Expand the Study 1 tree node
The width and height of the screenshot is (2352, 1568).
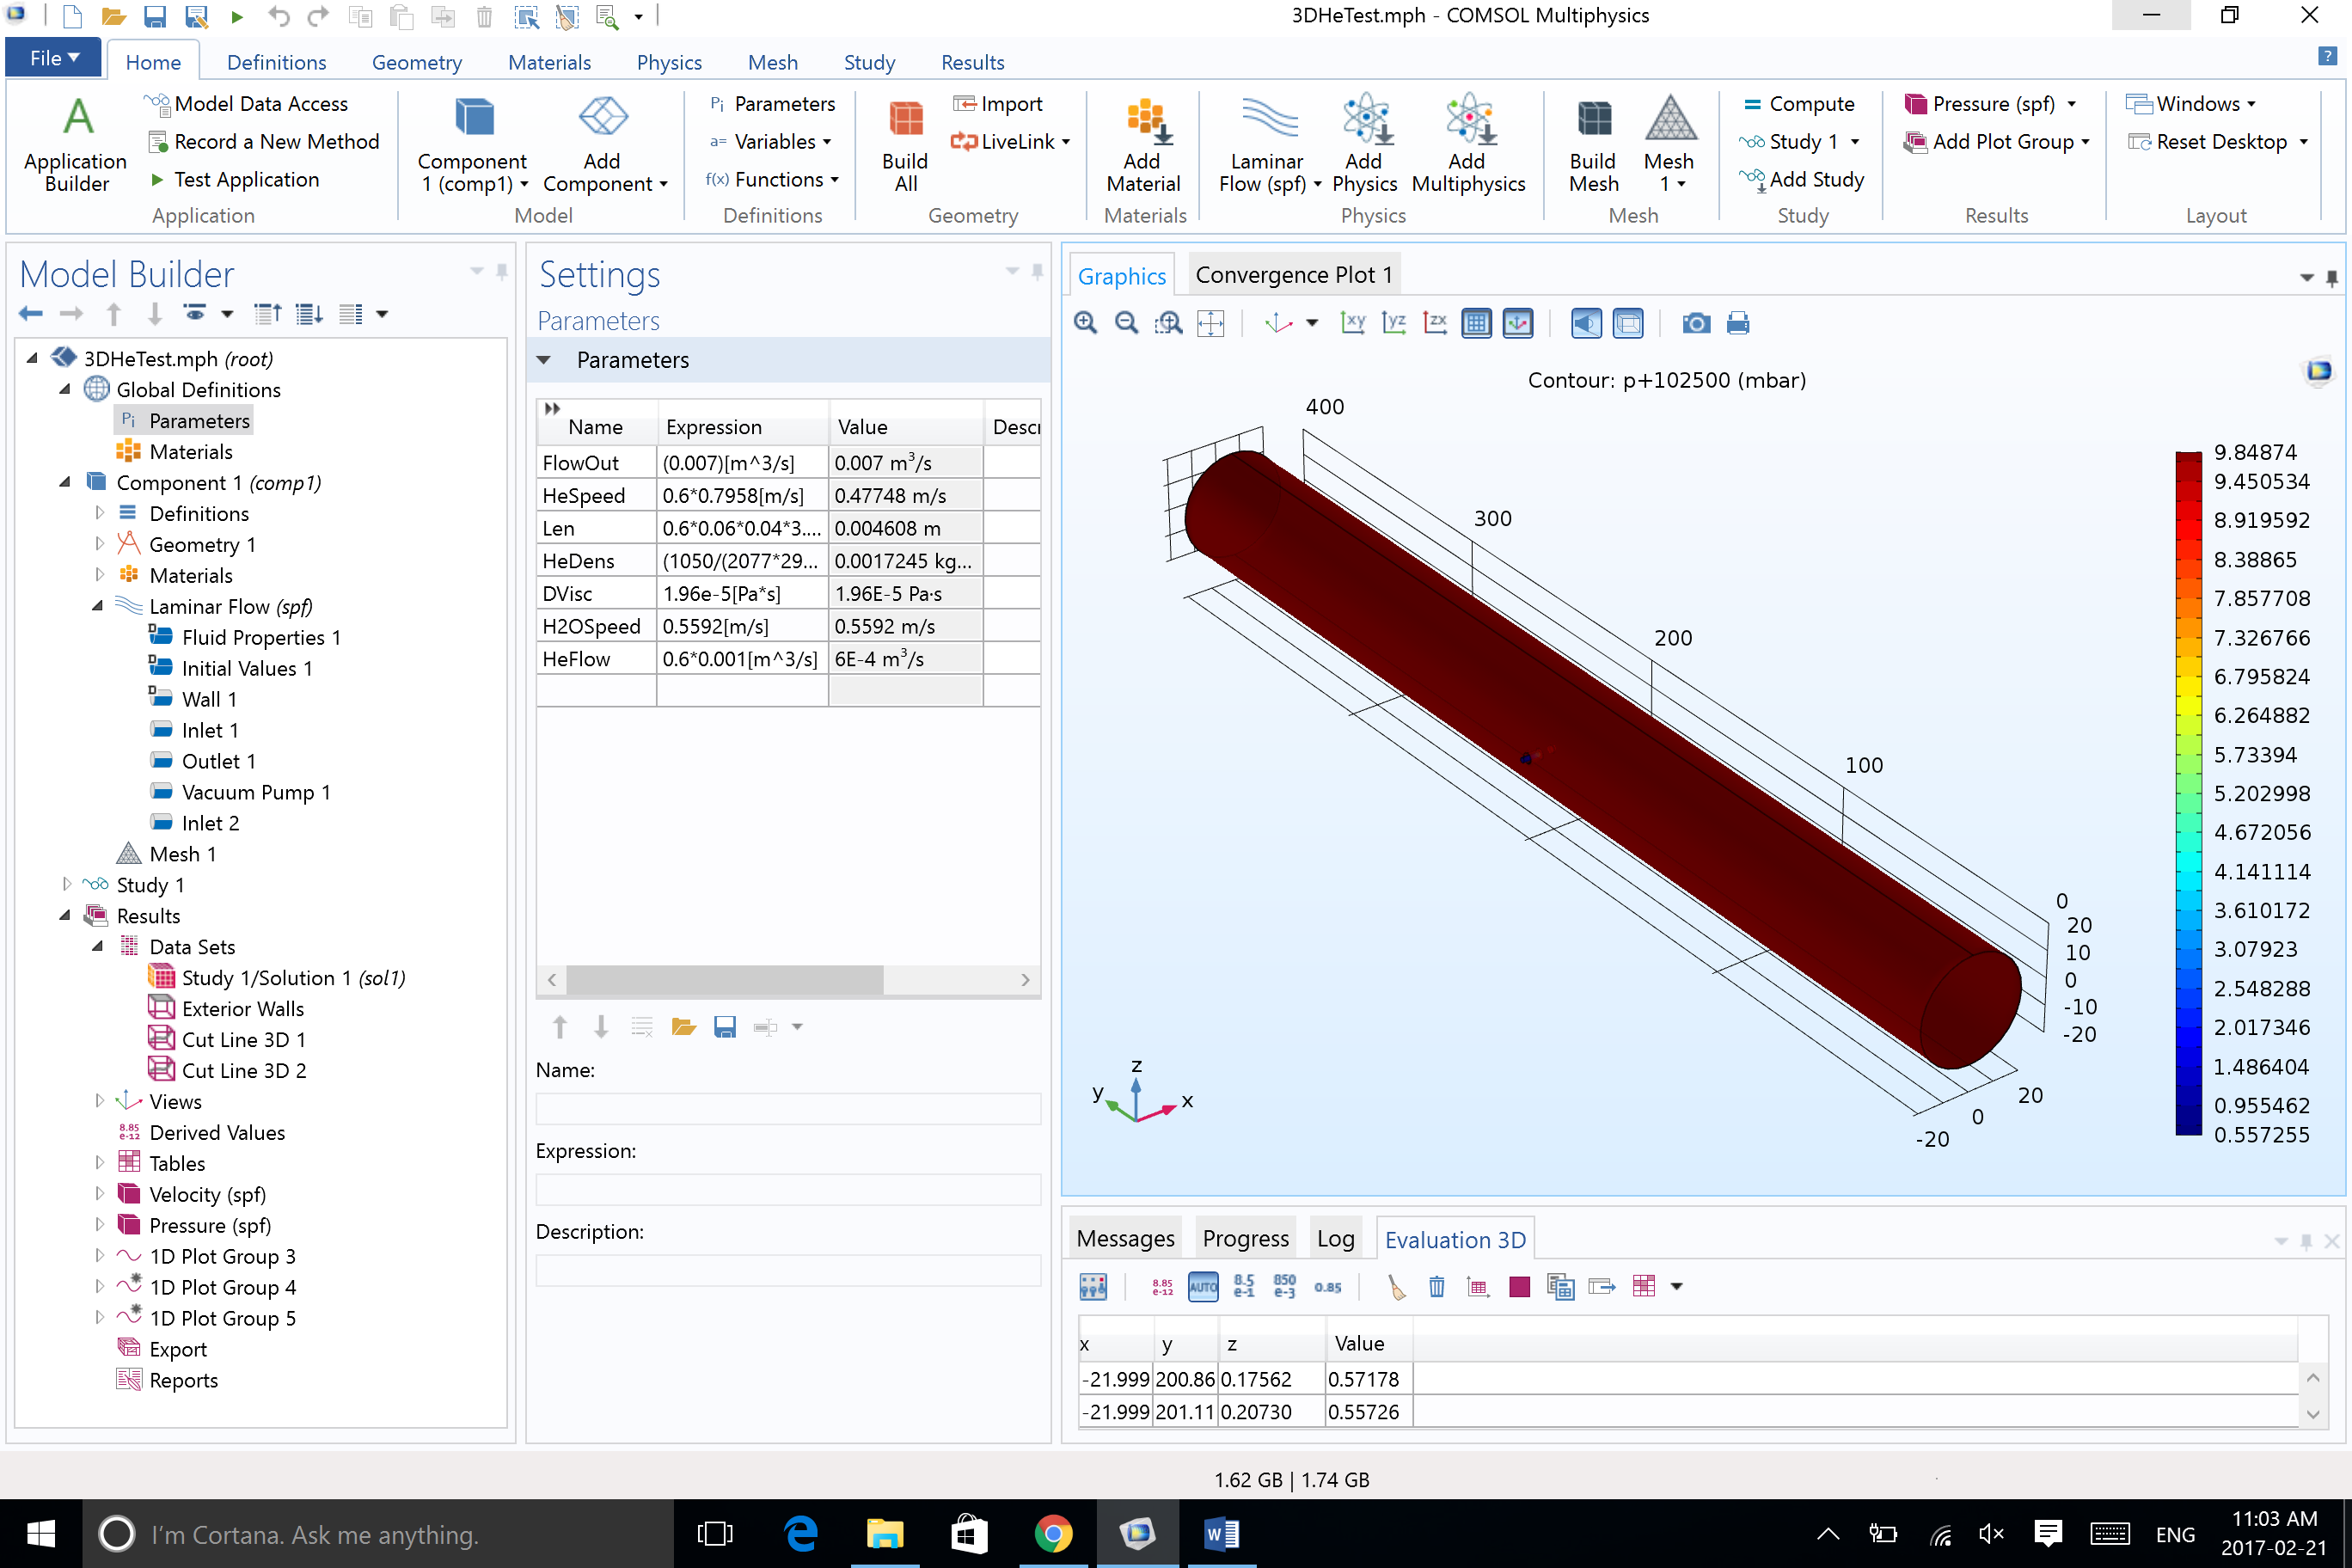[x=66, y=884]
